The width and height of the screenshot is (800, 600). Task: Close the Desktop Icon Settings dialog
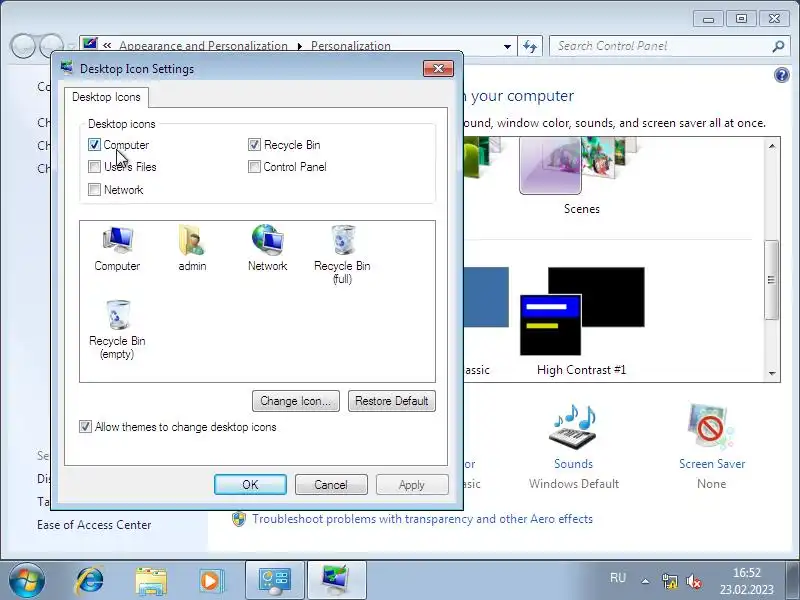[438, 69]
